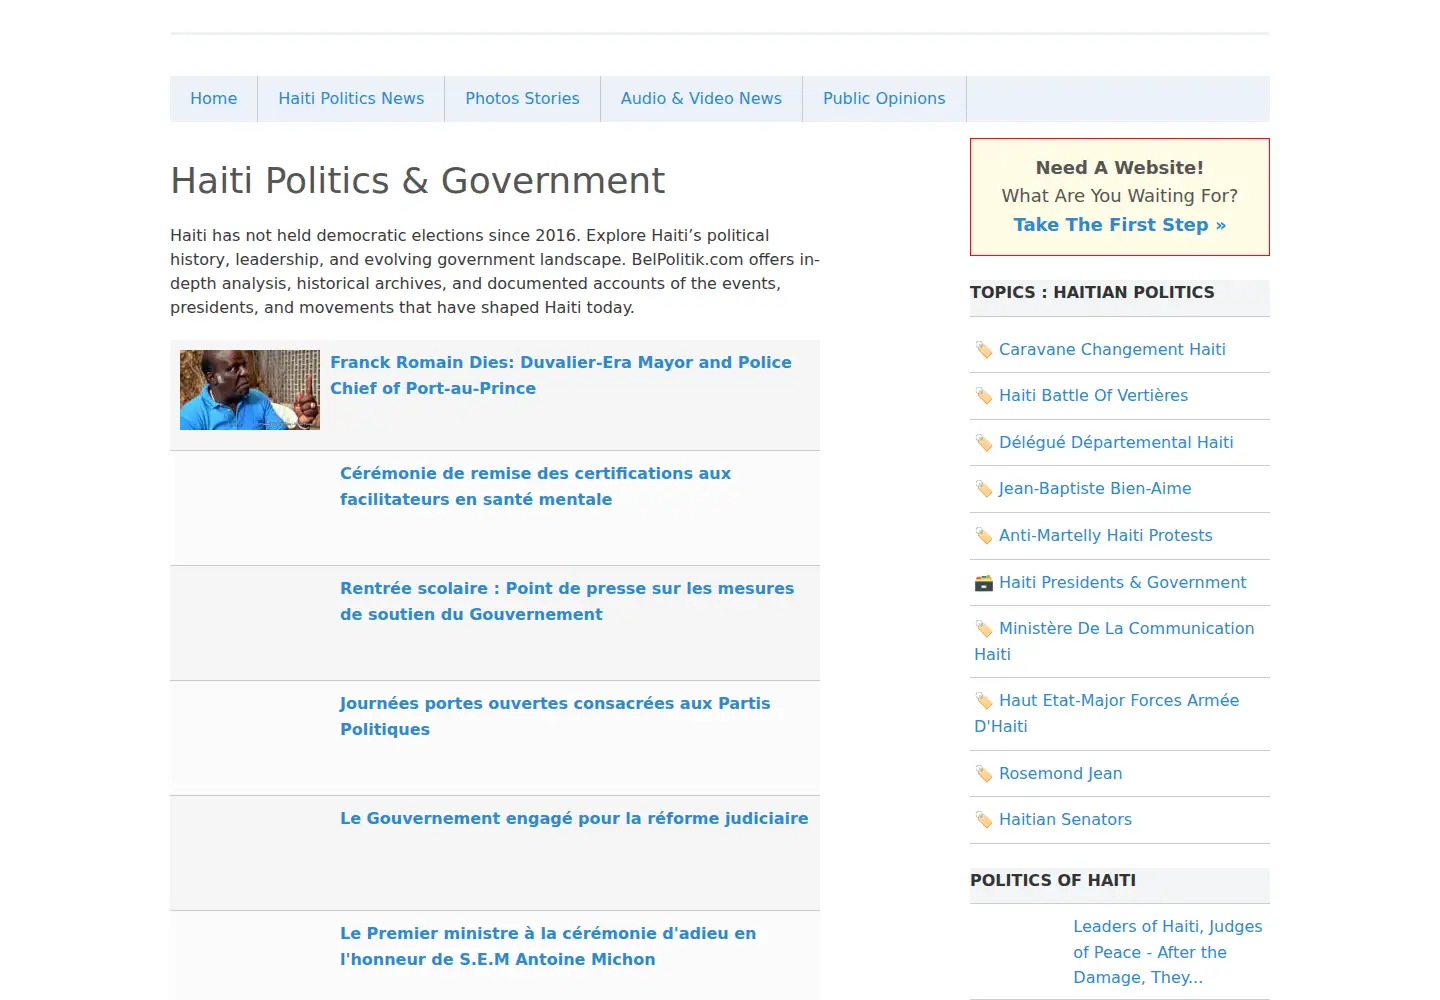Open the Franck Romain Dies article
The width and height of the screenshot is (1440, 1000).
click(x=561, y=375)
